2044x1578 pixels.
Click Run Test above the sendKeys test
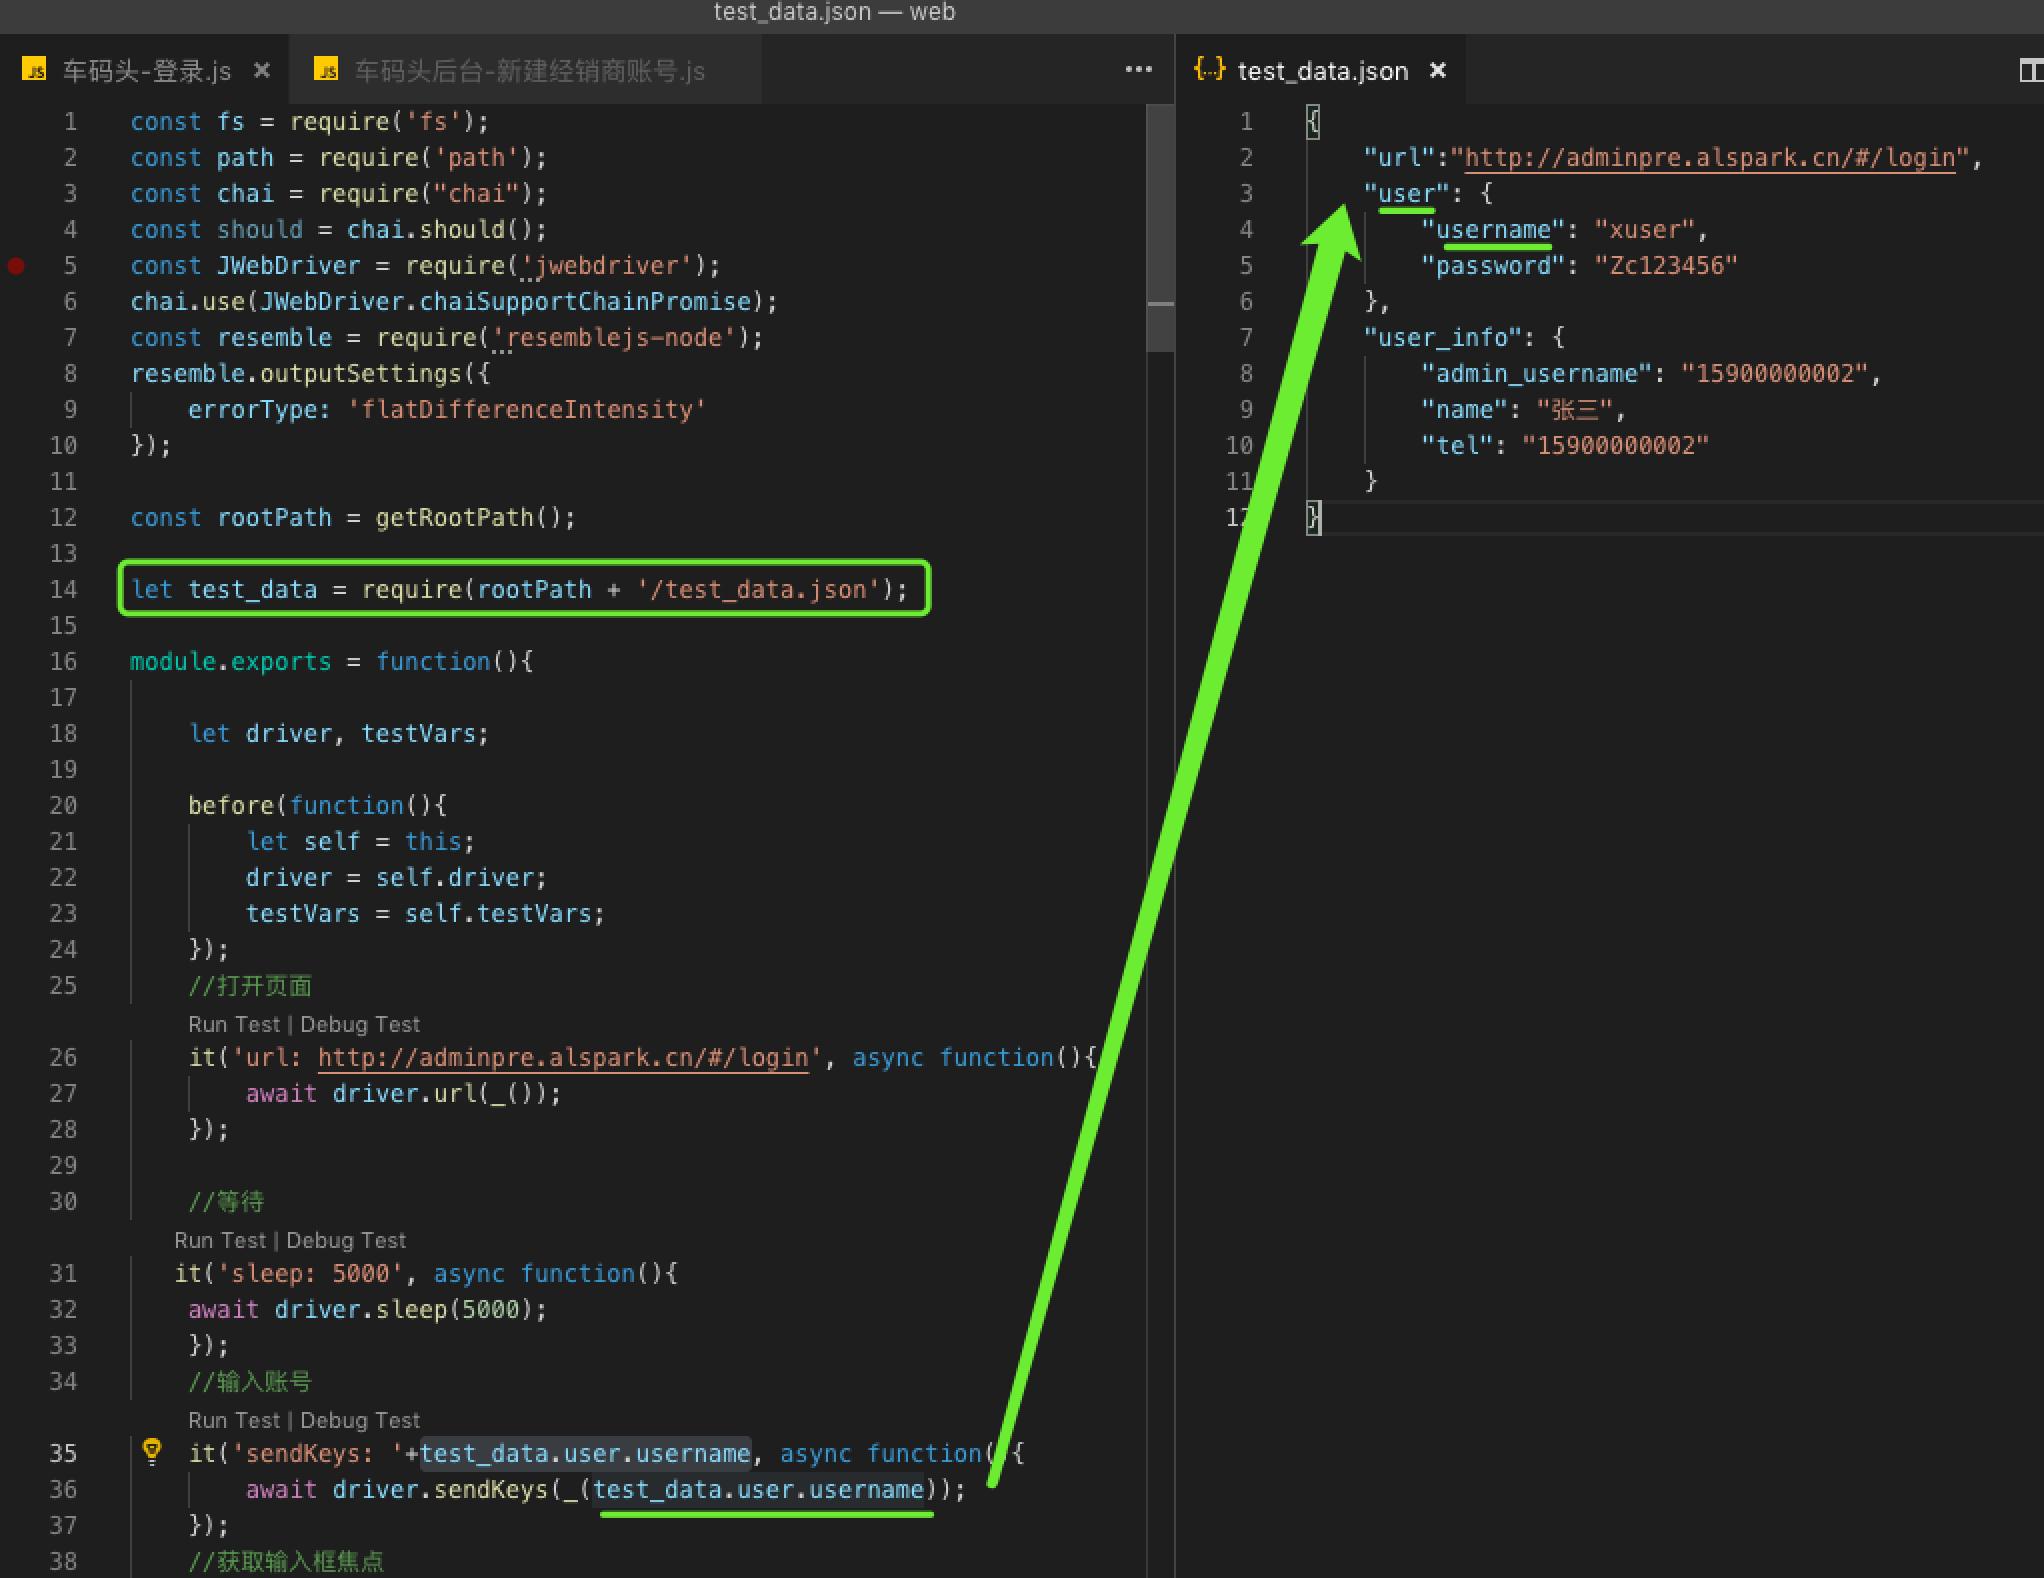[x=234, y=1420]
